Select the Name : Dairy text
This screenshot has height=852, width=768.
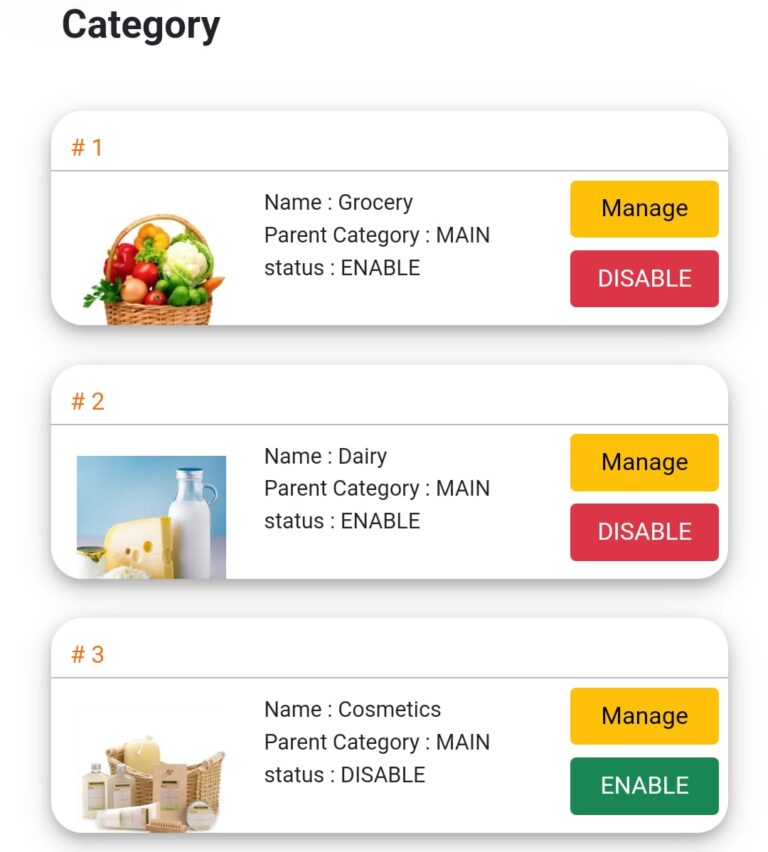click(326, 456)
